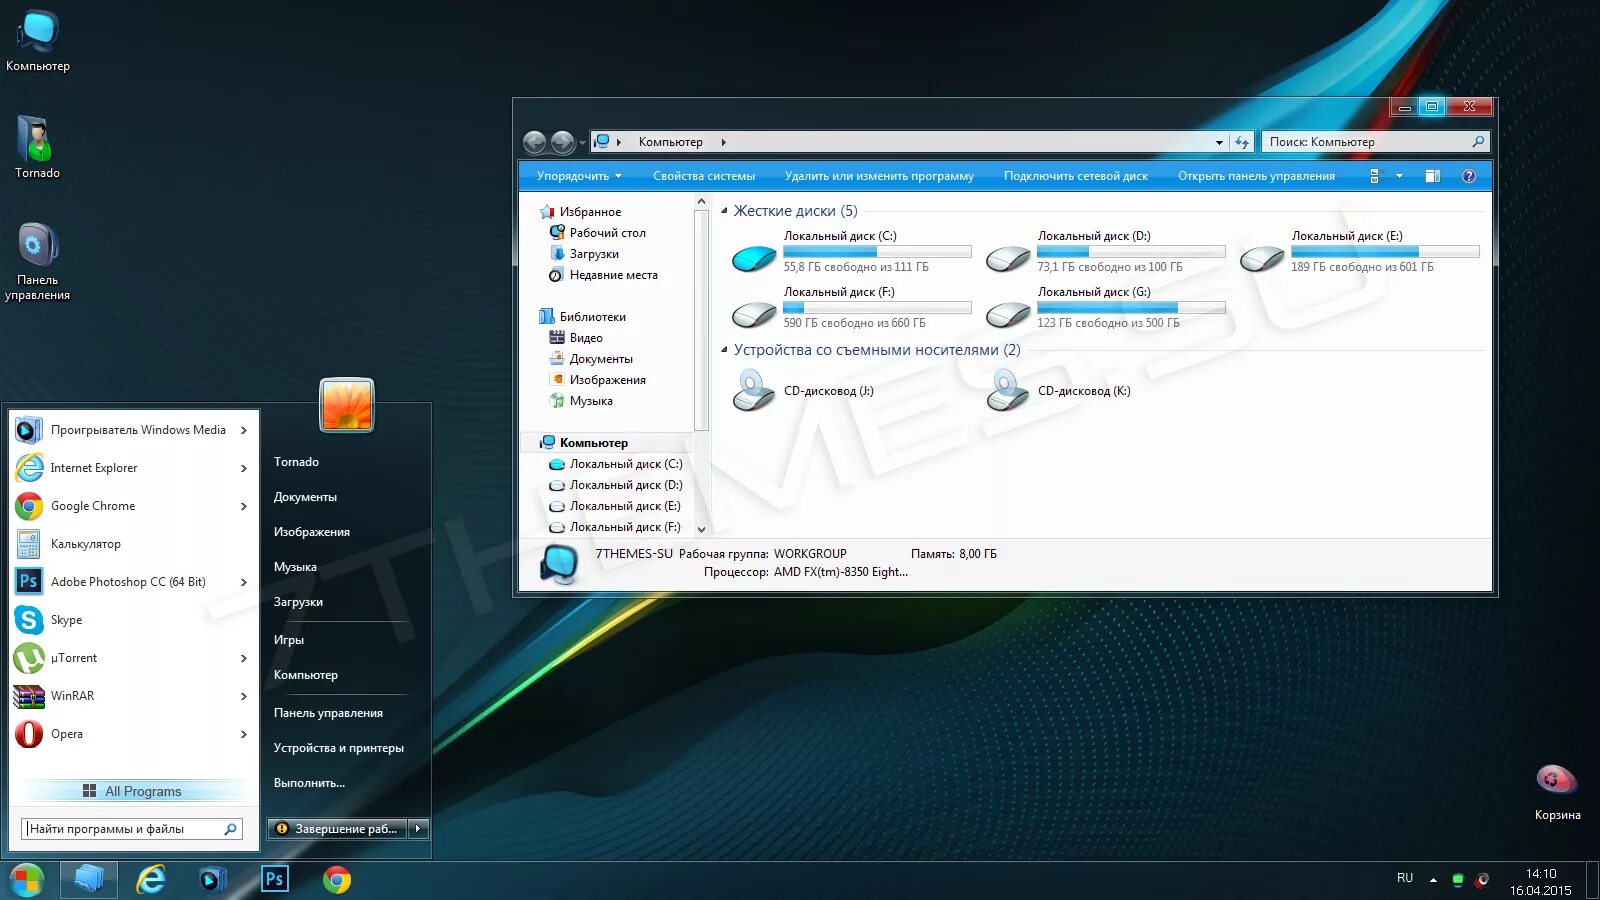1600x900 pixels.
Task: Launch Internet Explorer from the taskbar
Action: (x=151, y=880)
